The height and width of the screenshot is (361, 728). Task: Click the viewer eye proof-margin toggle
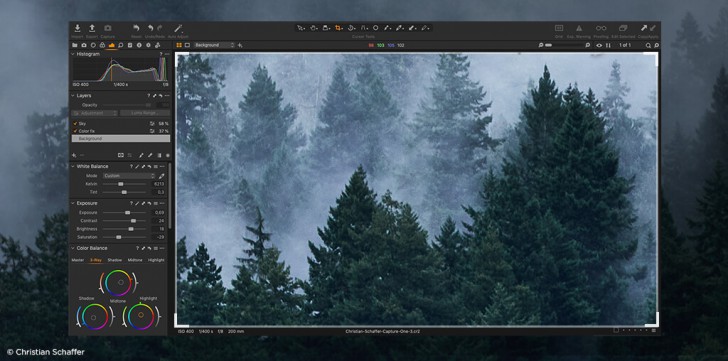point(599,45)
